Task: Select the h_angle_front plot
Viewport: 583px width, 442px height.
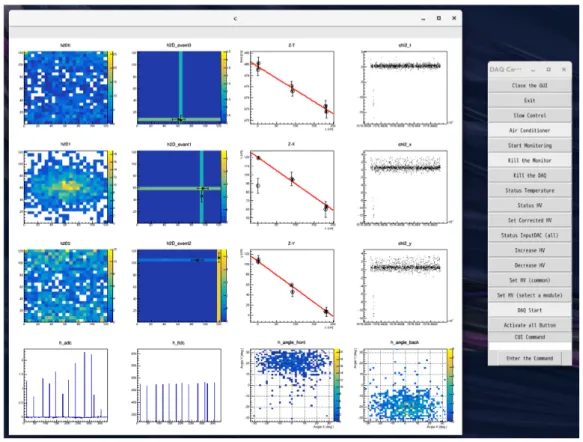Action: (x=292, y=385)
